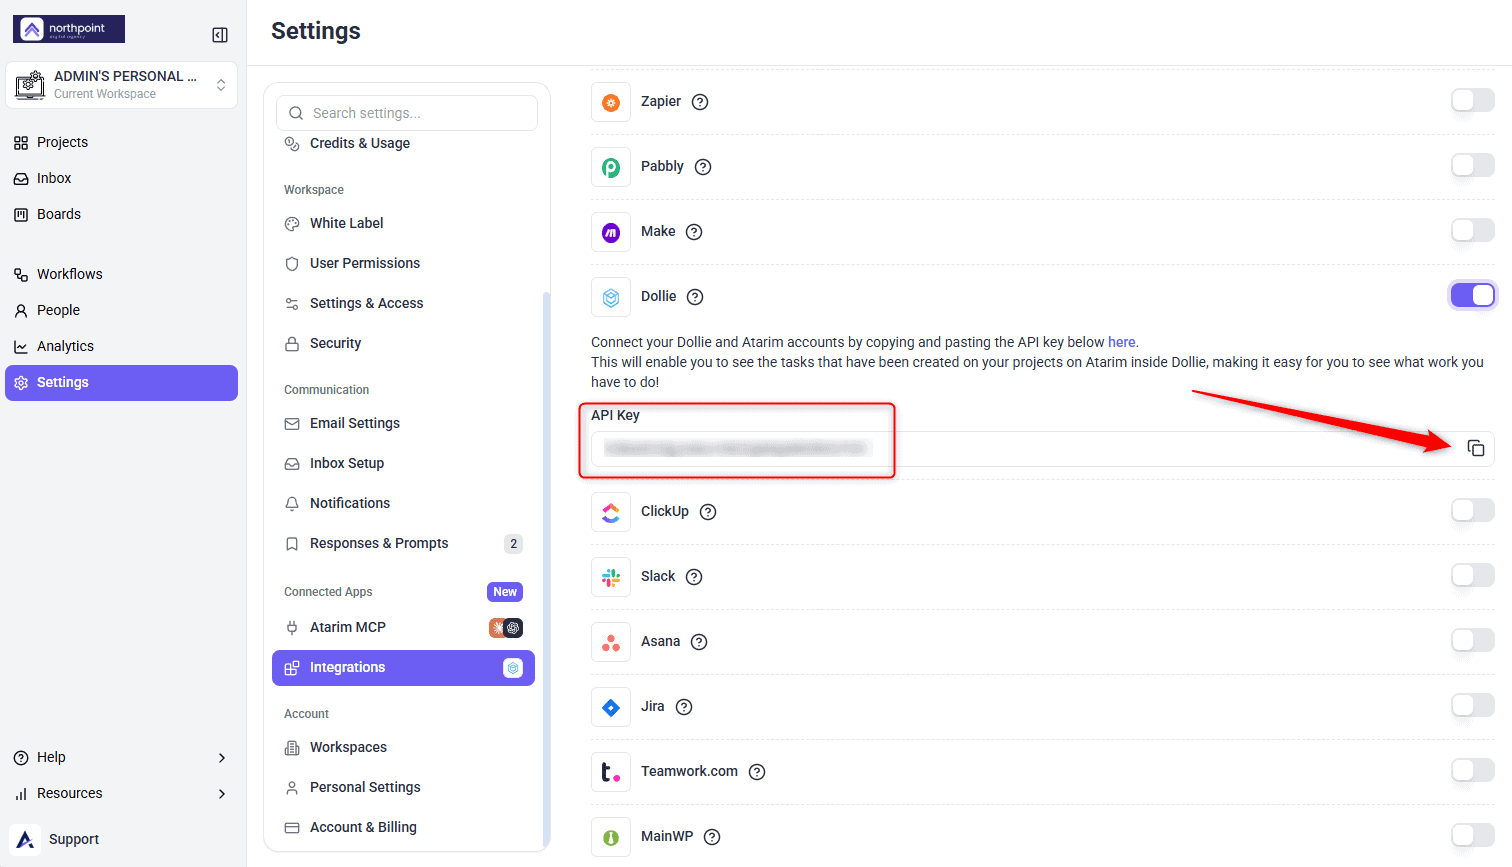Open Inbox Setup settings
The width and height of the screenshot is (1512, 867).
[x=403, y=463]
